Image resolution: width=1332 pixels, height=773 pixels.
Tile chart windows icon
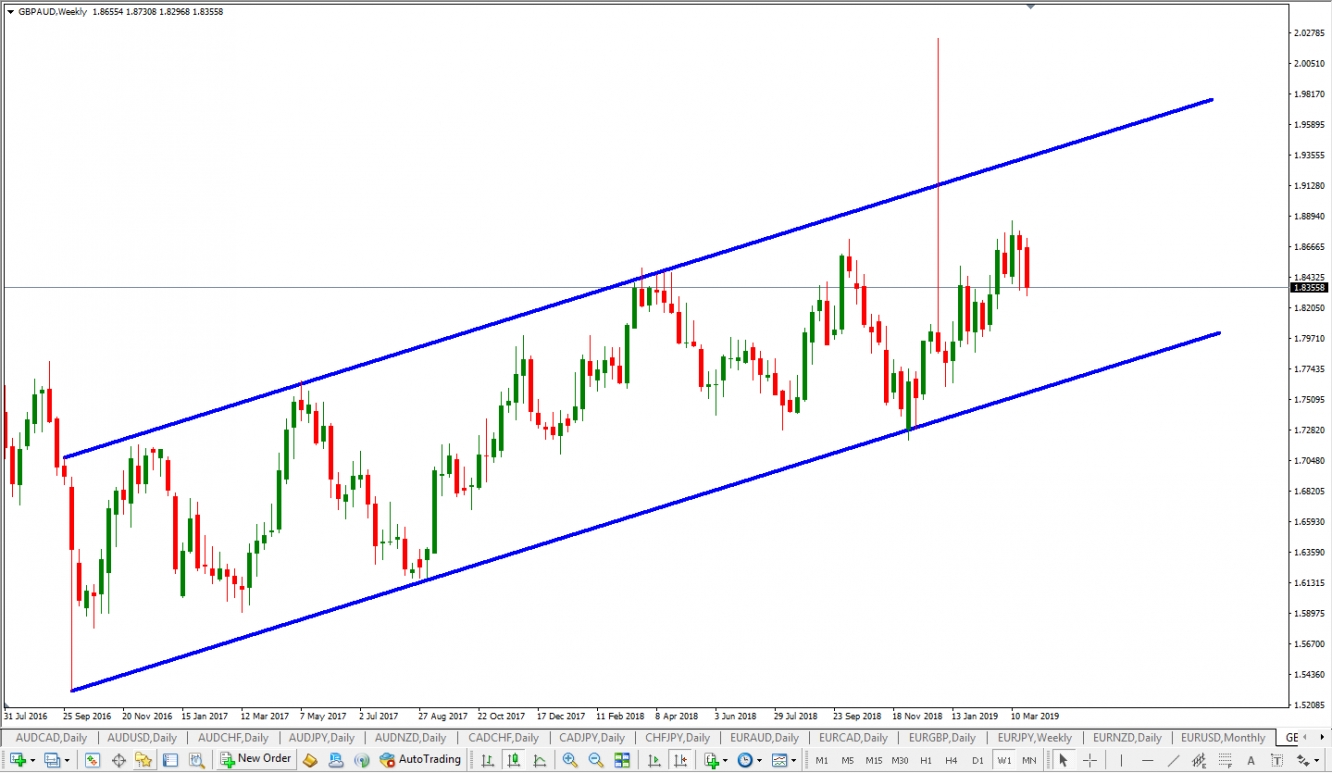tap(621, 760)
